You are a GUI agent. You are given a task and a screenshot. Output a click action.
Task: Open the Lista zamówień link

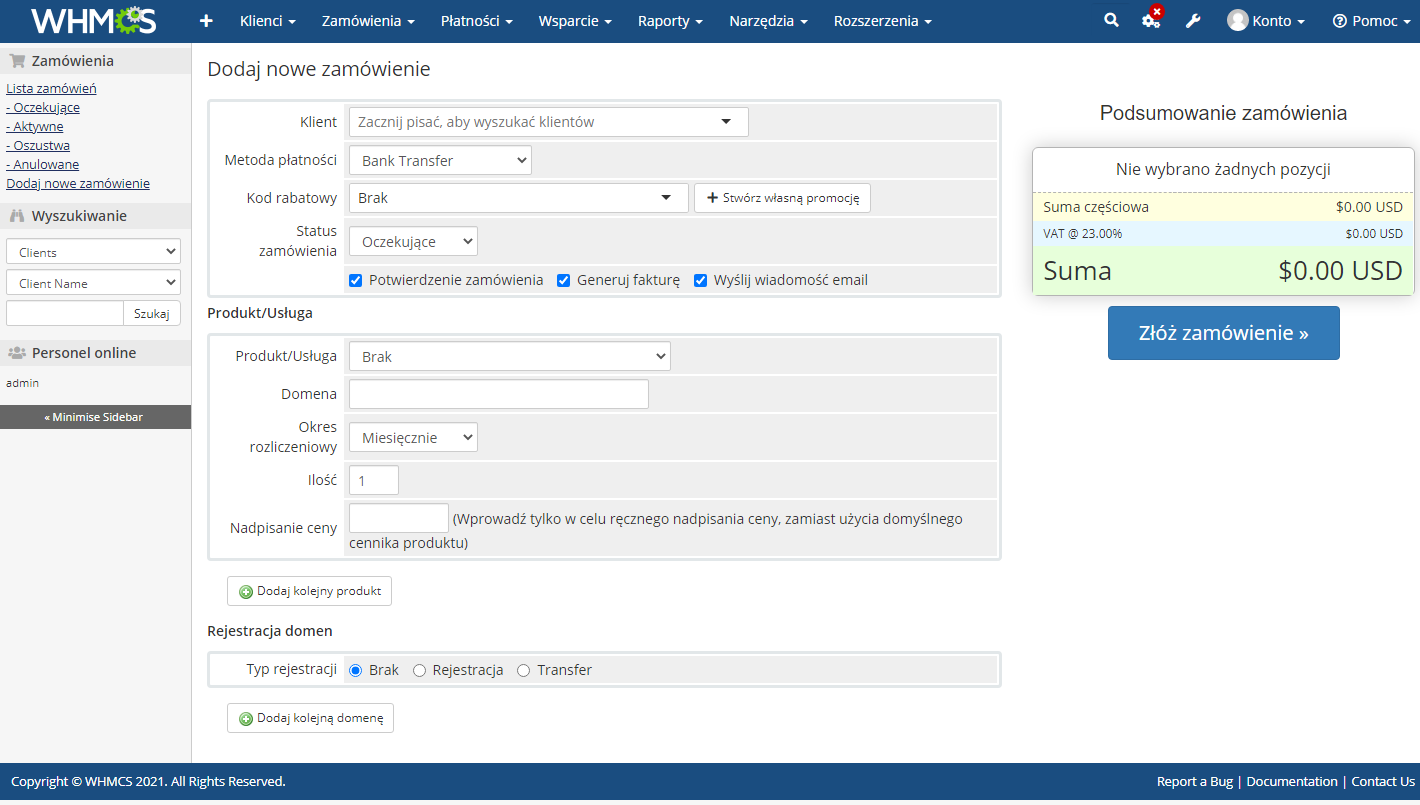51,88
